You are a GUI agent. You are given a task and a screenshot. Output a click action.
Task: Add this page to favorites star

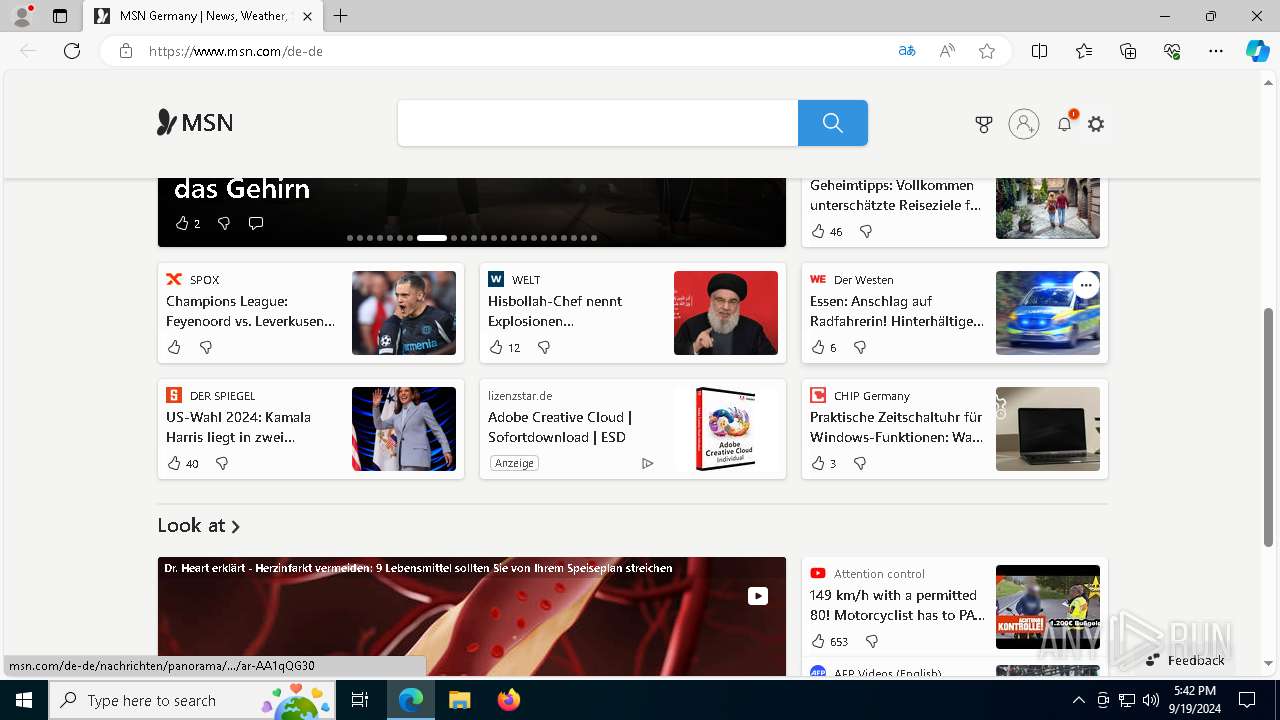[x=987, y=51]
